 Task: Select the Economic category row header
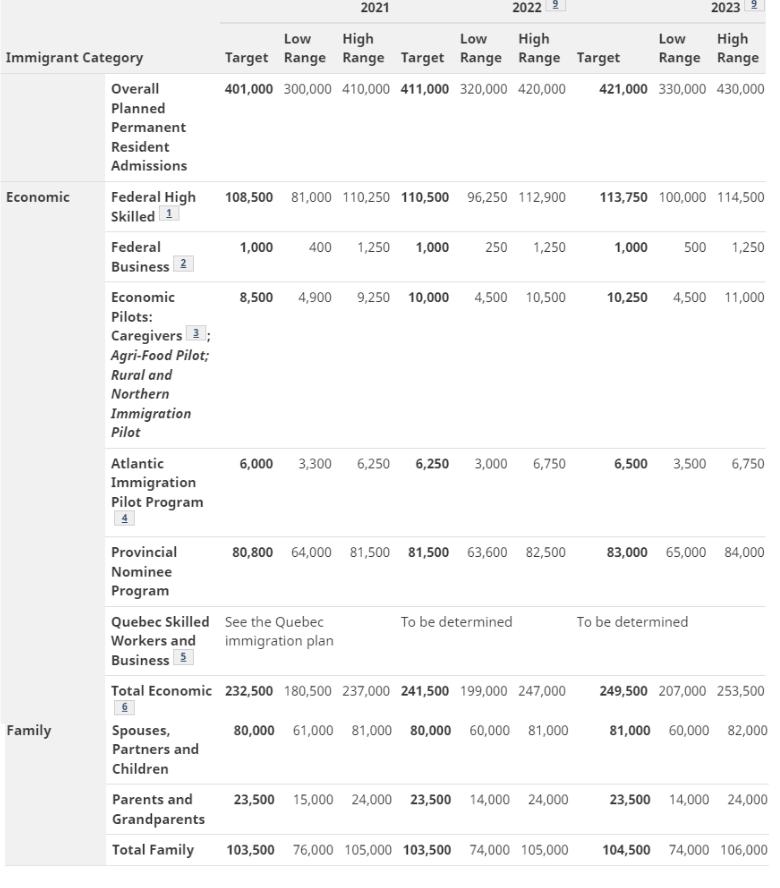(x=37, y=197)
